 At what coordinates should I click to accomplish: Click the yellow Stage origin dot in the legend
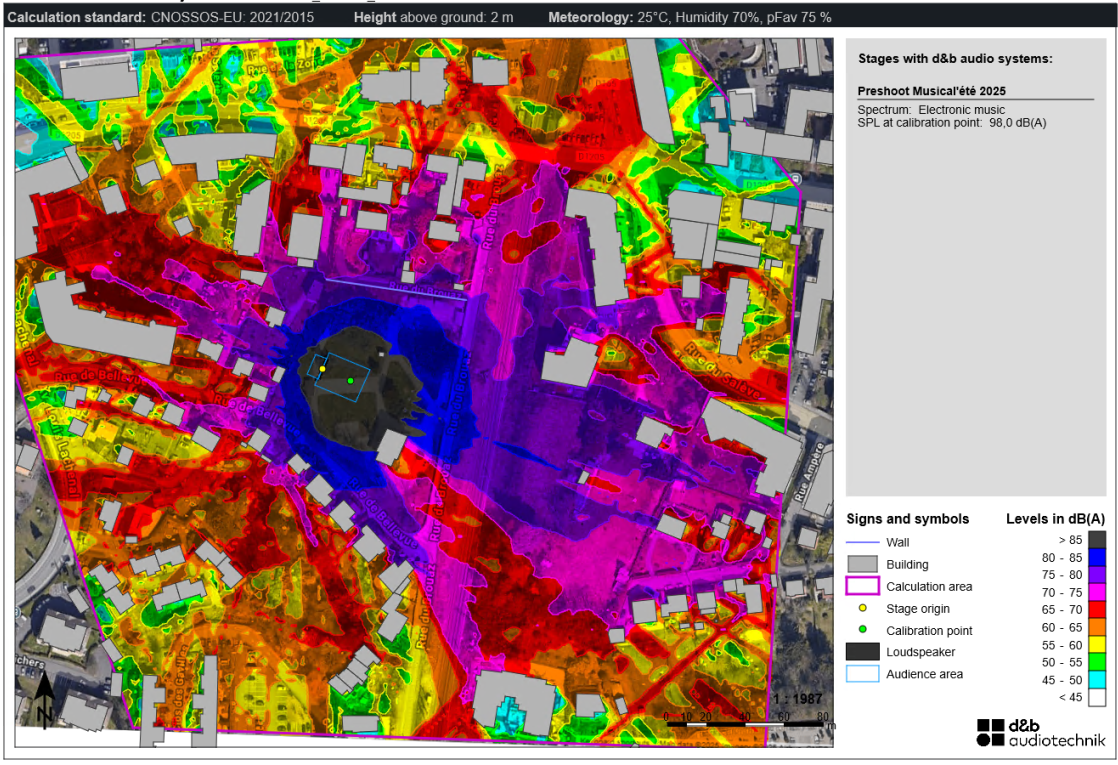[862, 609]
